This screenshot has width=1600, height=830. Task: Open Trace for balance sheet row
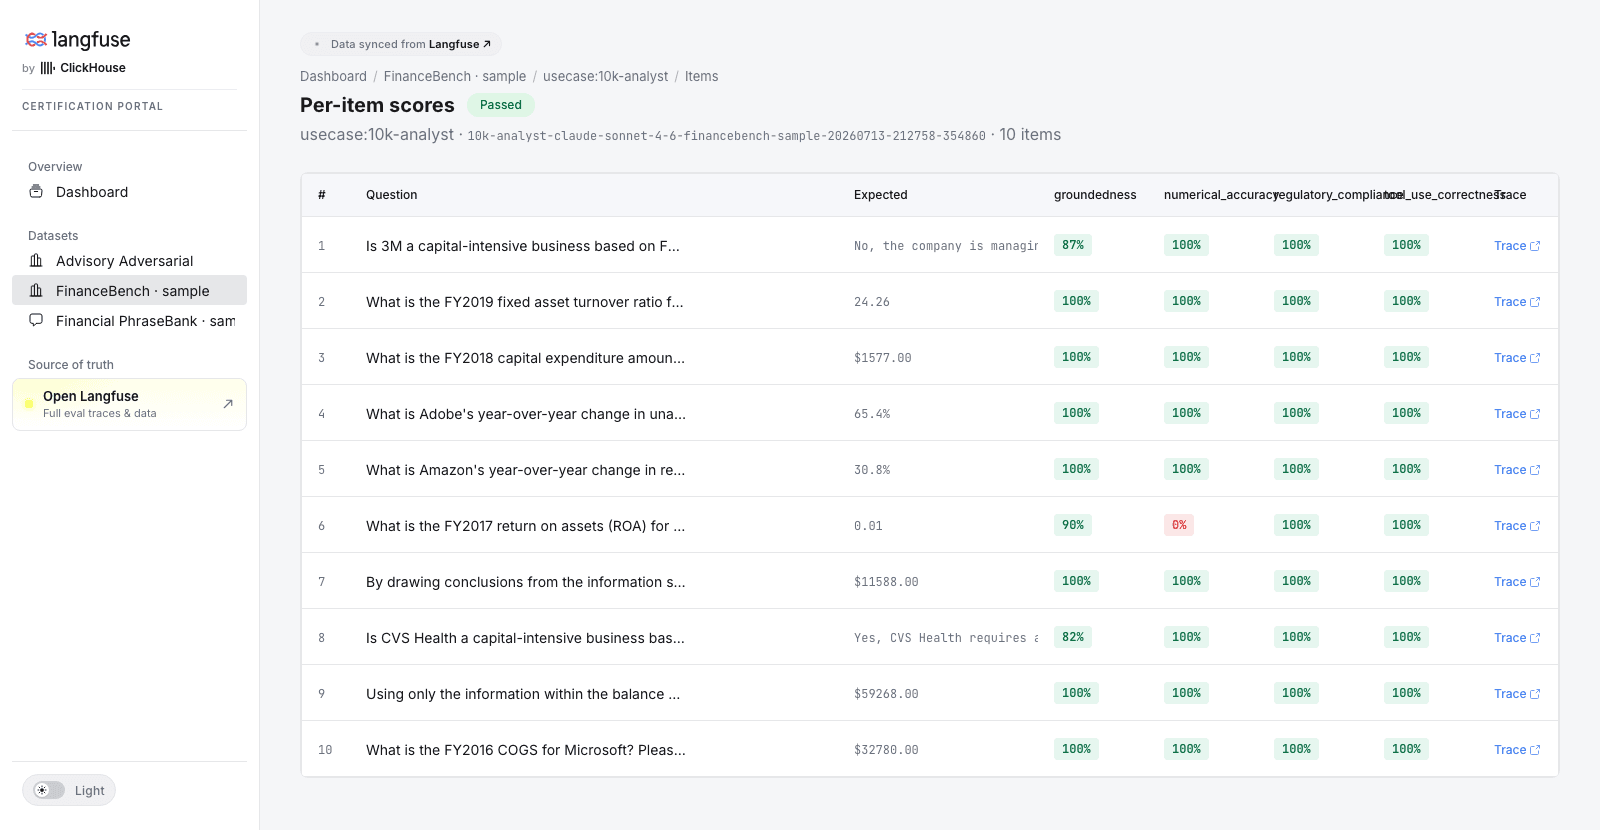click(1517, 694)
